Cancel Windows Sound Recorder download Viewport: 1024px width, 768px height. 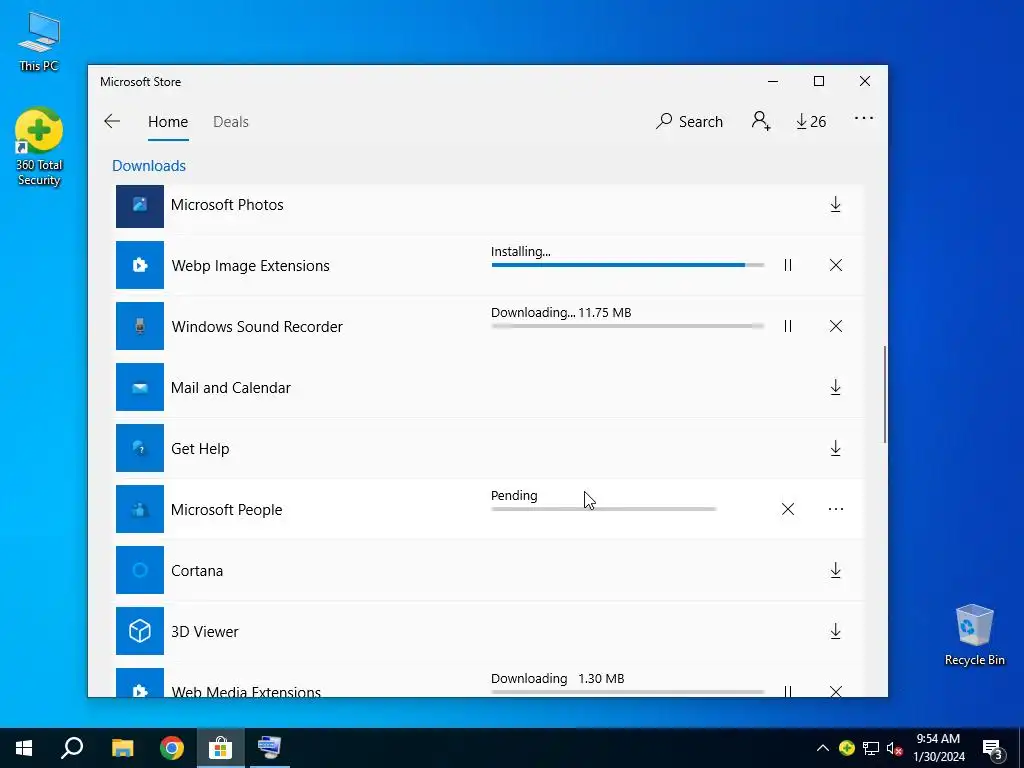(835, 326)
